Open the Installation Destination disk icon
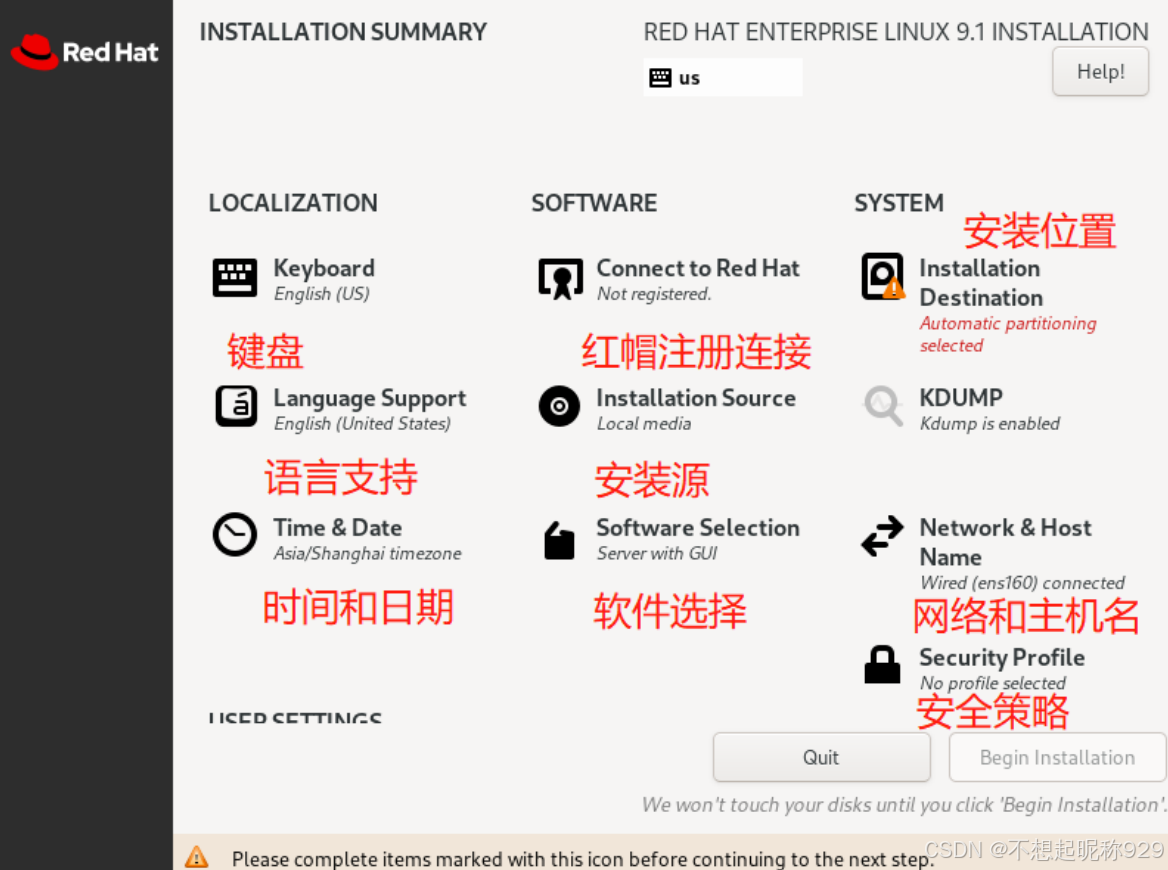Screen dimensions: 1168x870 coord(883,276)
